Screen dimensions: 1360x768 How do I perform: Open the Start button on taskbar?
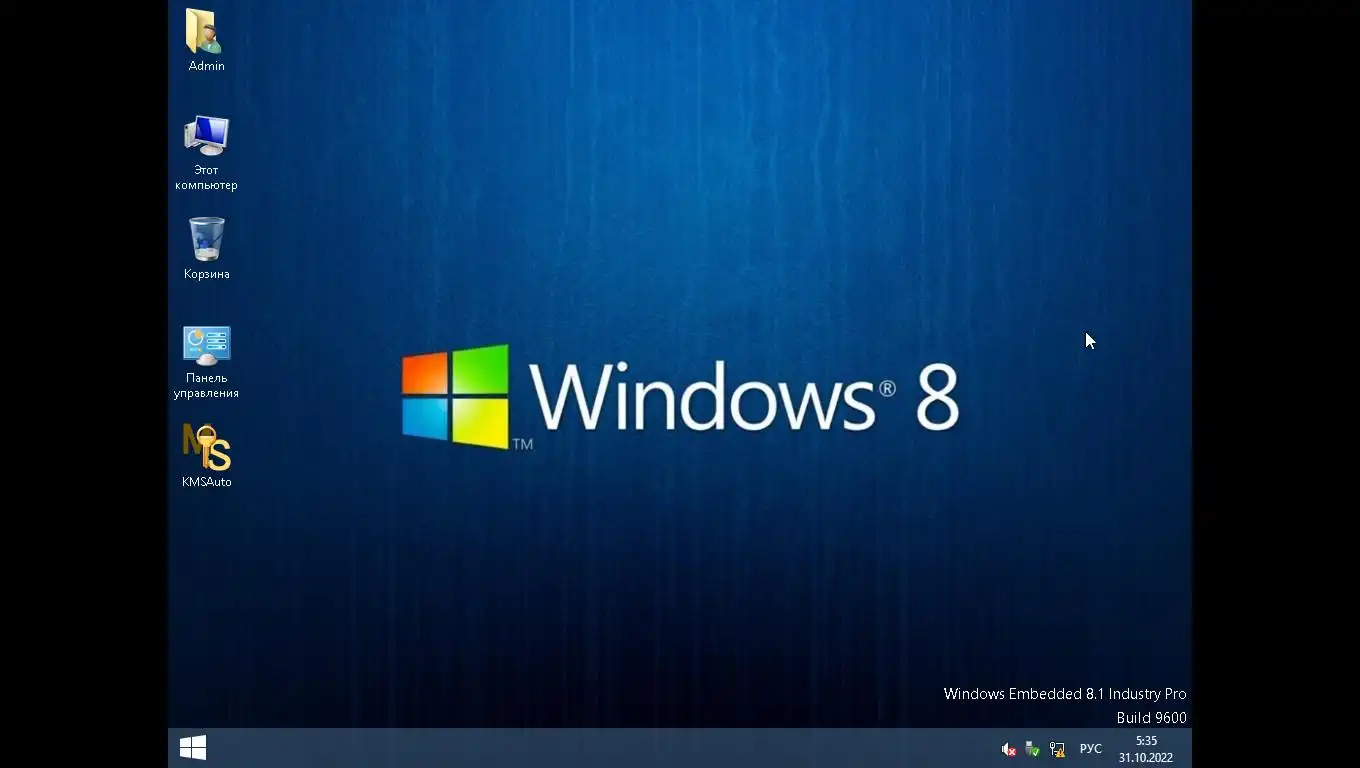(x=193, y=748)
